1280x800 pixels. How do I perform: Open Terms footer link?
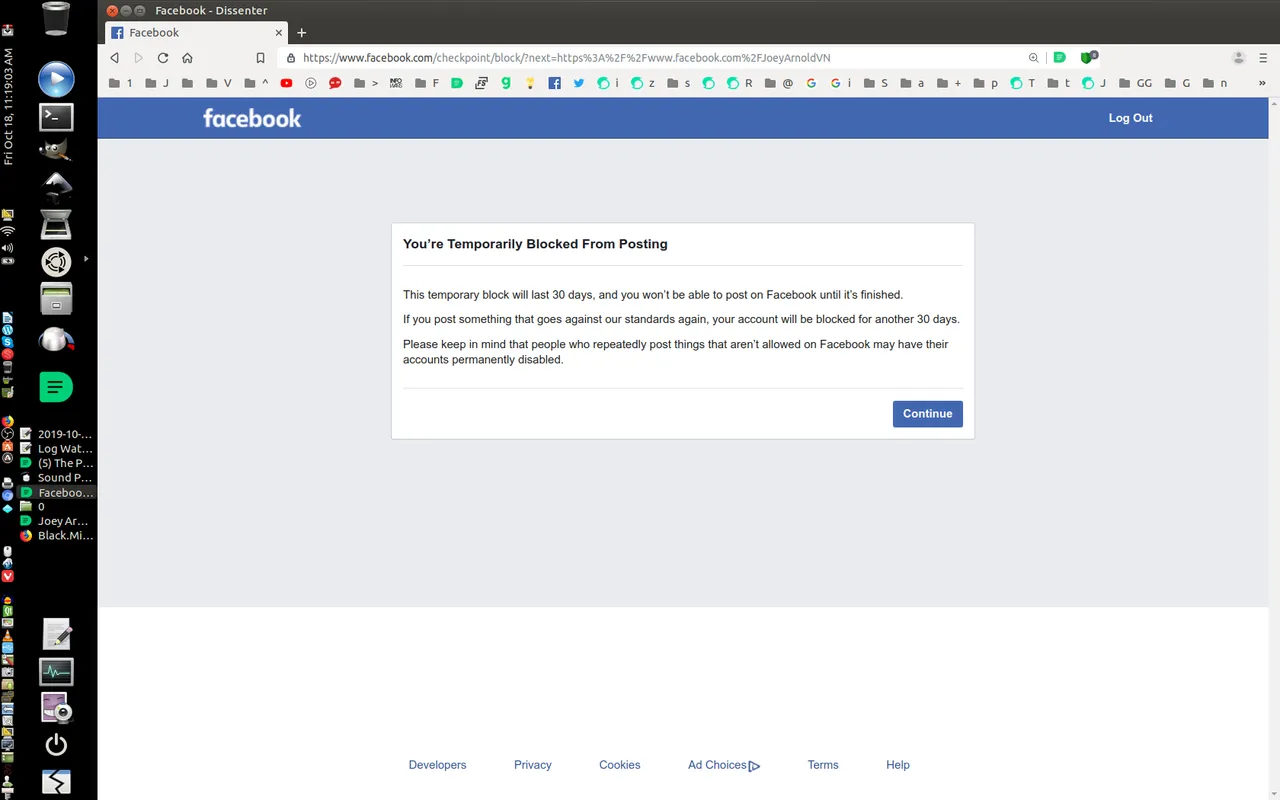point(823,765)
